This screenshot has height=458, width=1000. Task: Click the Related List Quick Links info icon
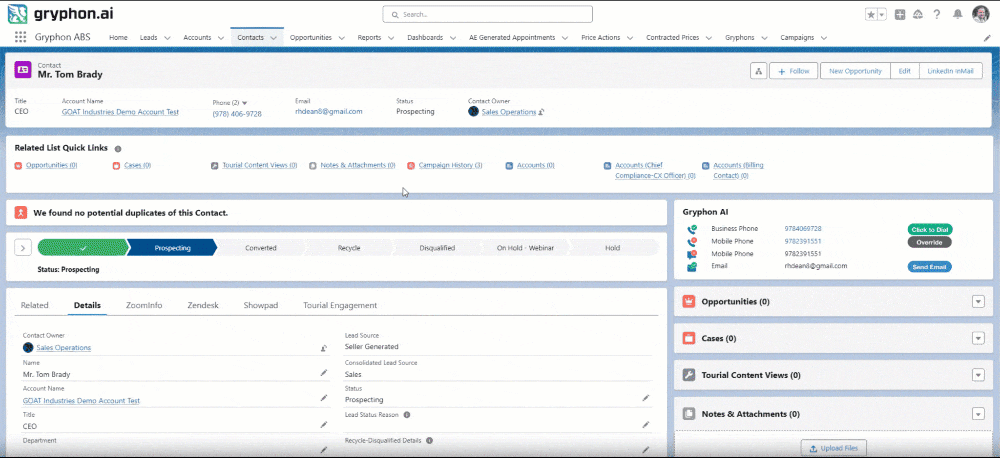[118, 149]
